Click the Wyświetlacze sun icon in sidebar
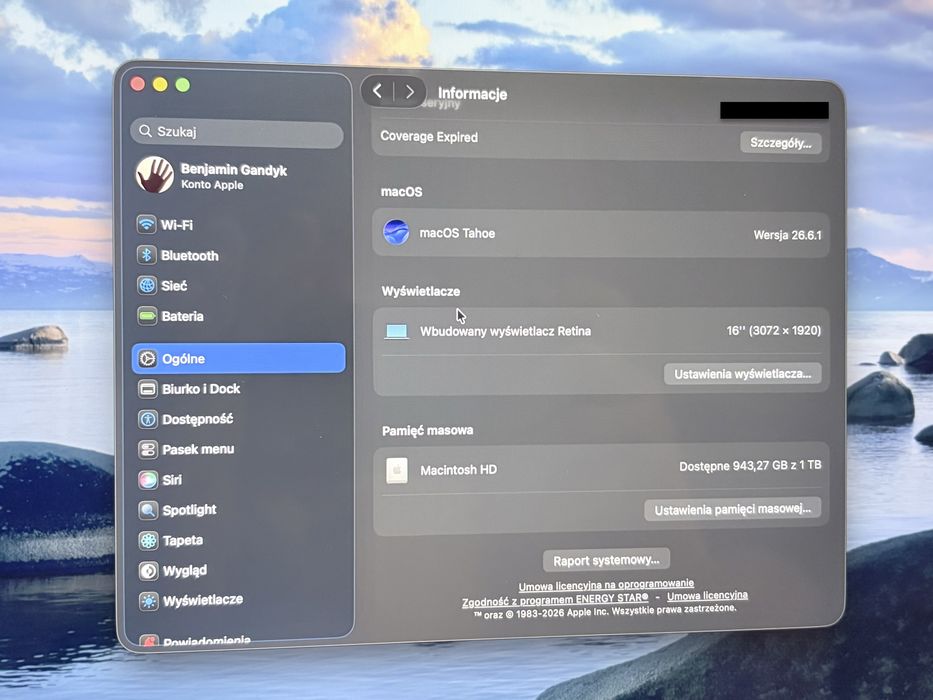The height and width of the screenshot is (700, 933). 149,601
